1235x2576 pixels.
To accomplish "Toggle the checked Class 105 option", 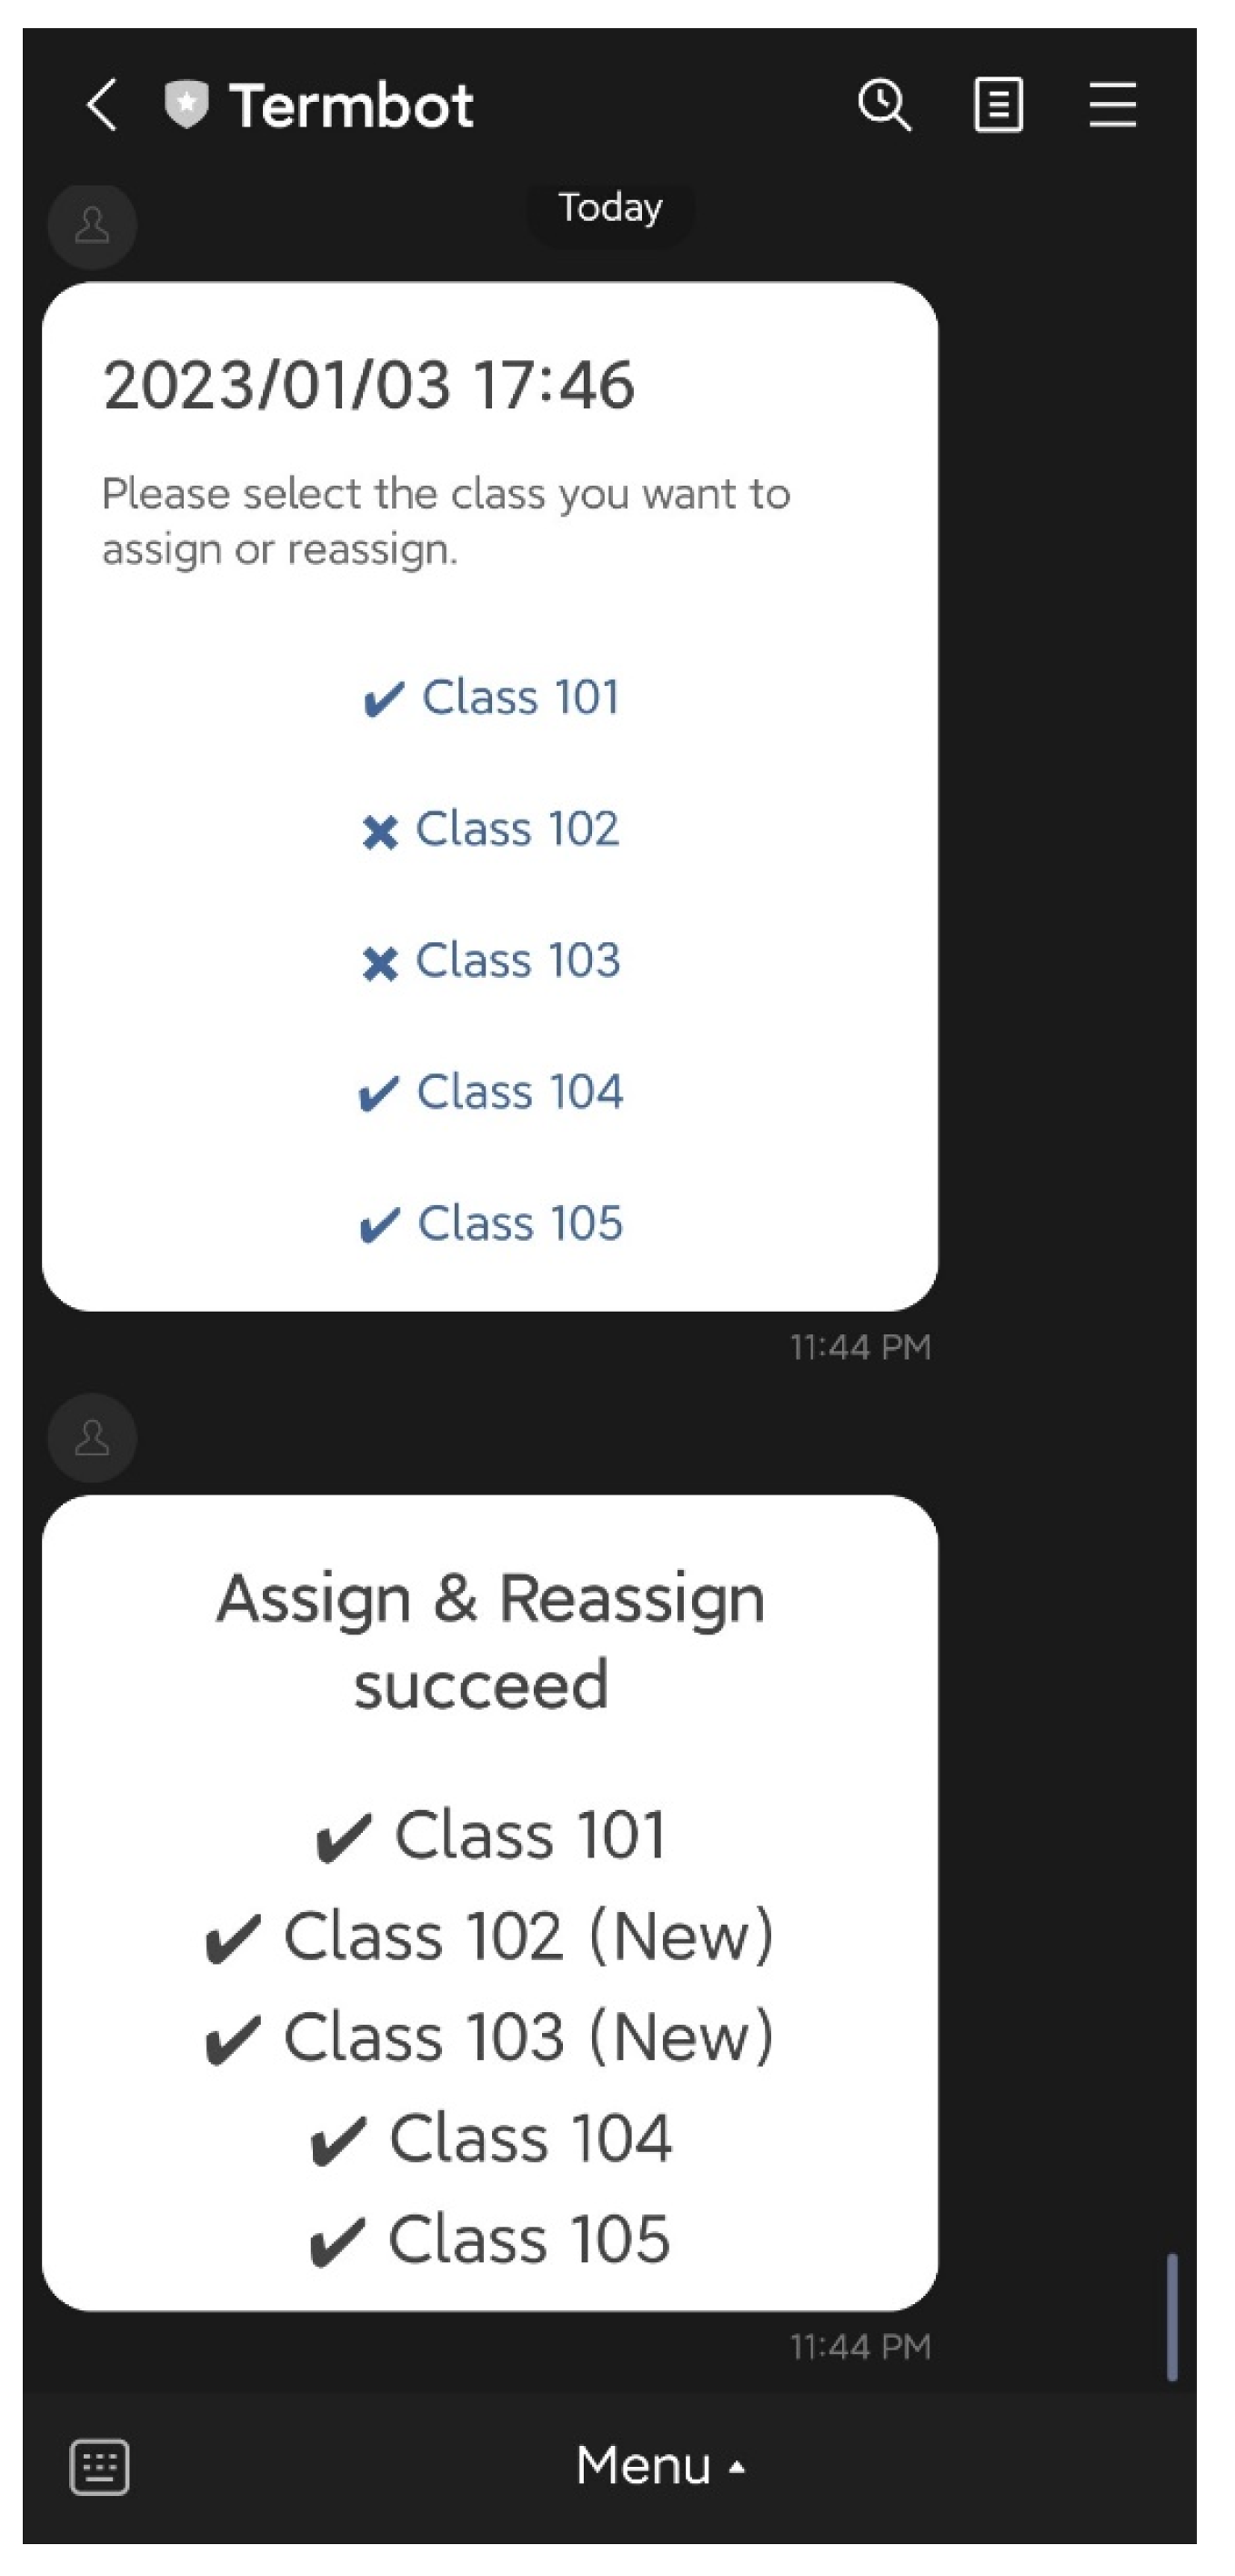I will [x=490, y=1223].
